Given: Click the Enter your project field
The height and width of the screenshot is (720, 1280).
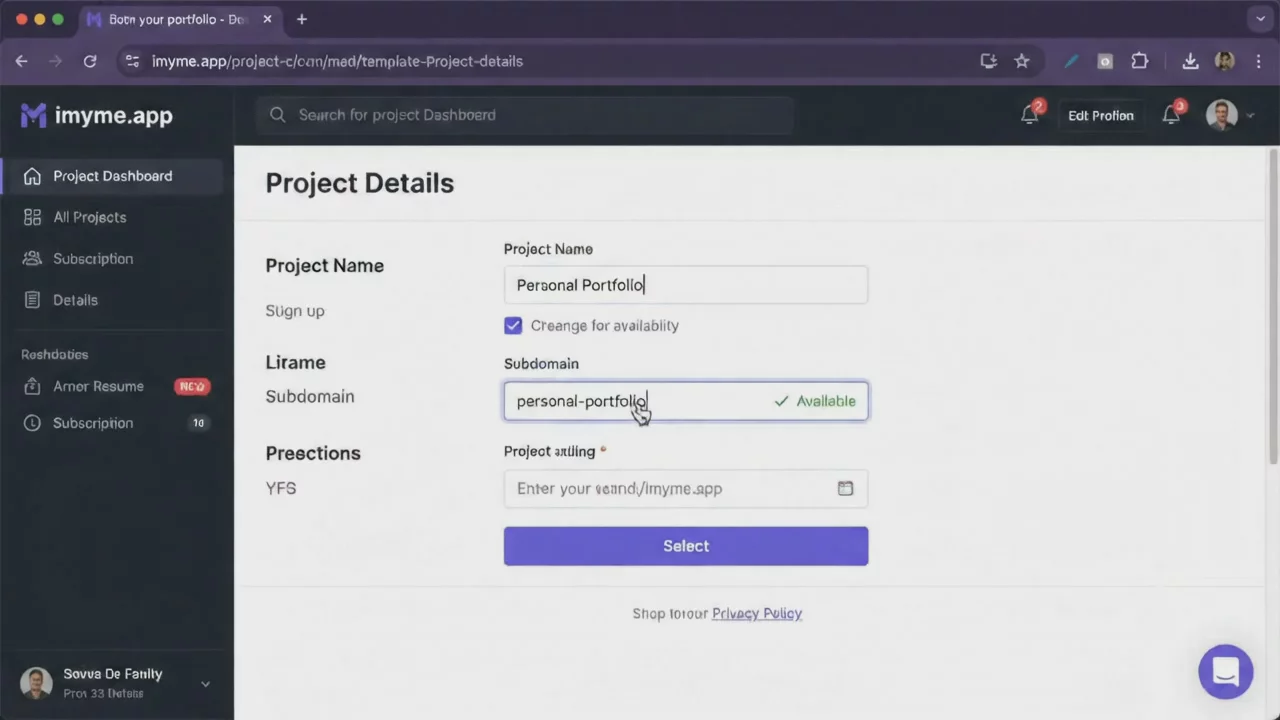Looking at the screenshot, I should point(686,488).
